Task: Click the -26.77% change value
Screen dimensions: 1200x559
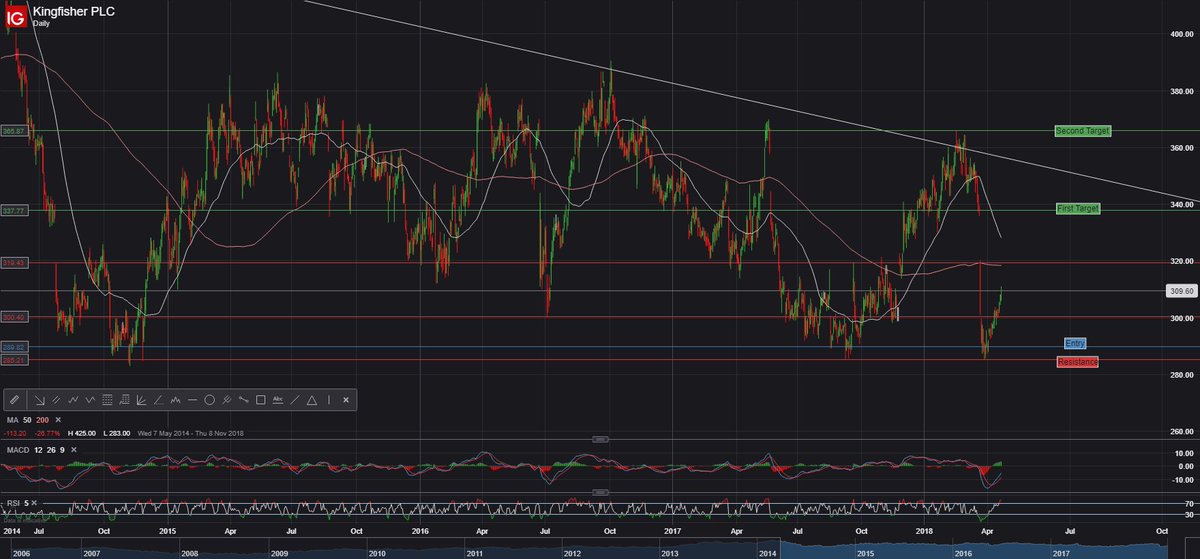Action: pyautogui.click(x=47, y=434)
